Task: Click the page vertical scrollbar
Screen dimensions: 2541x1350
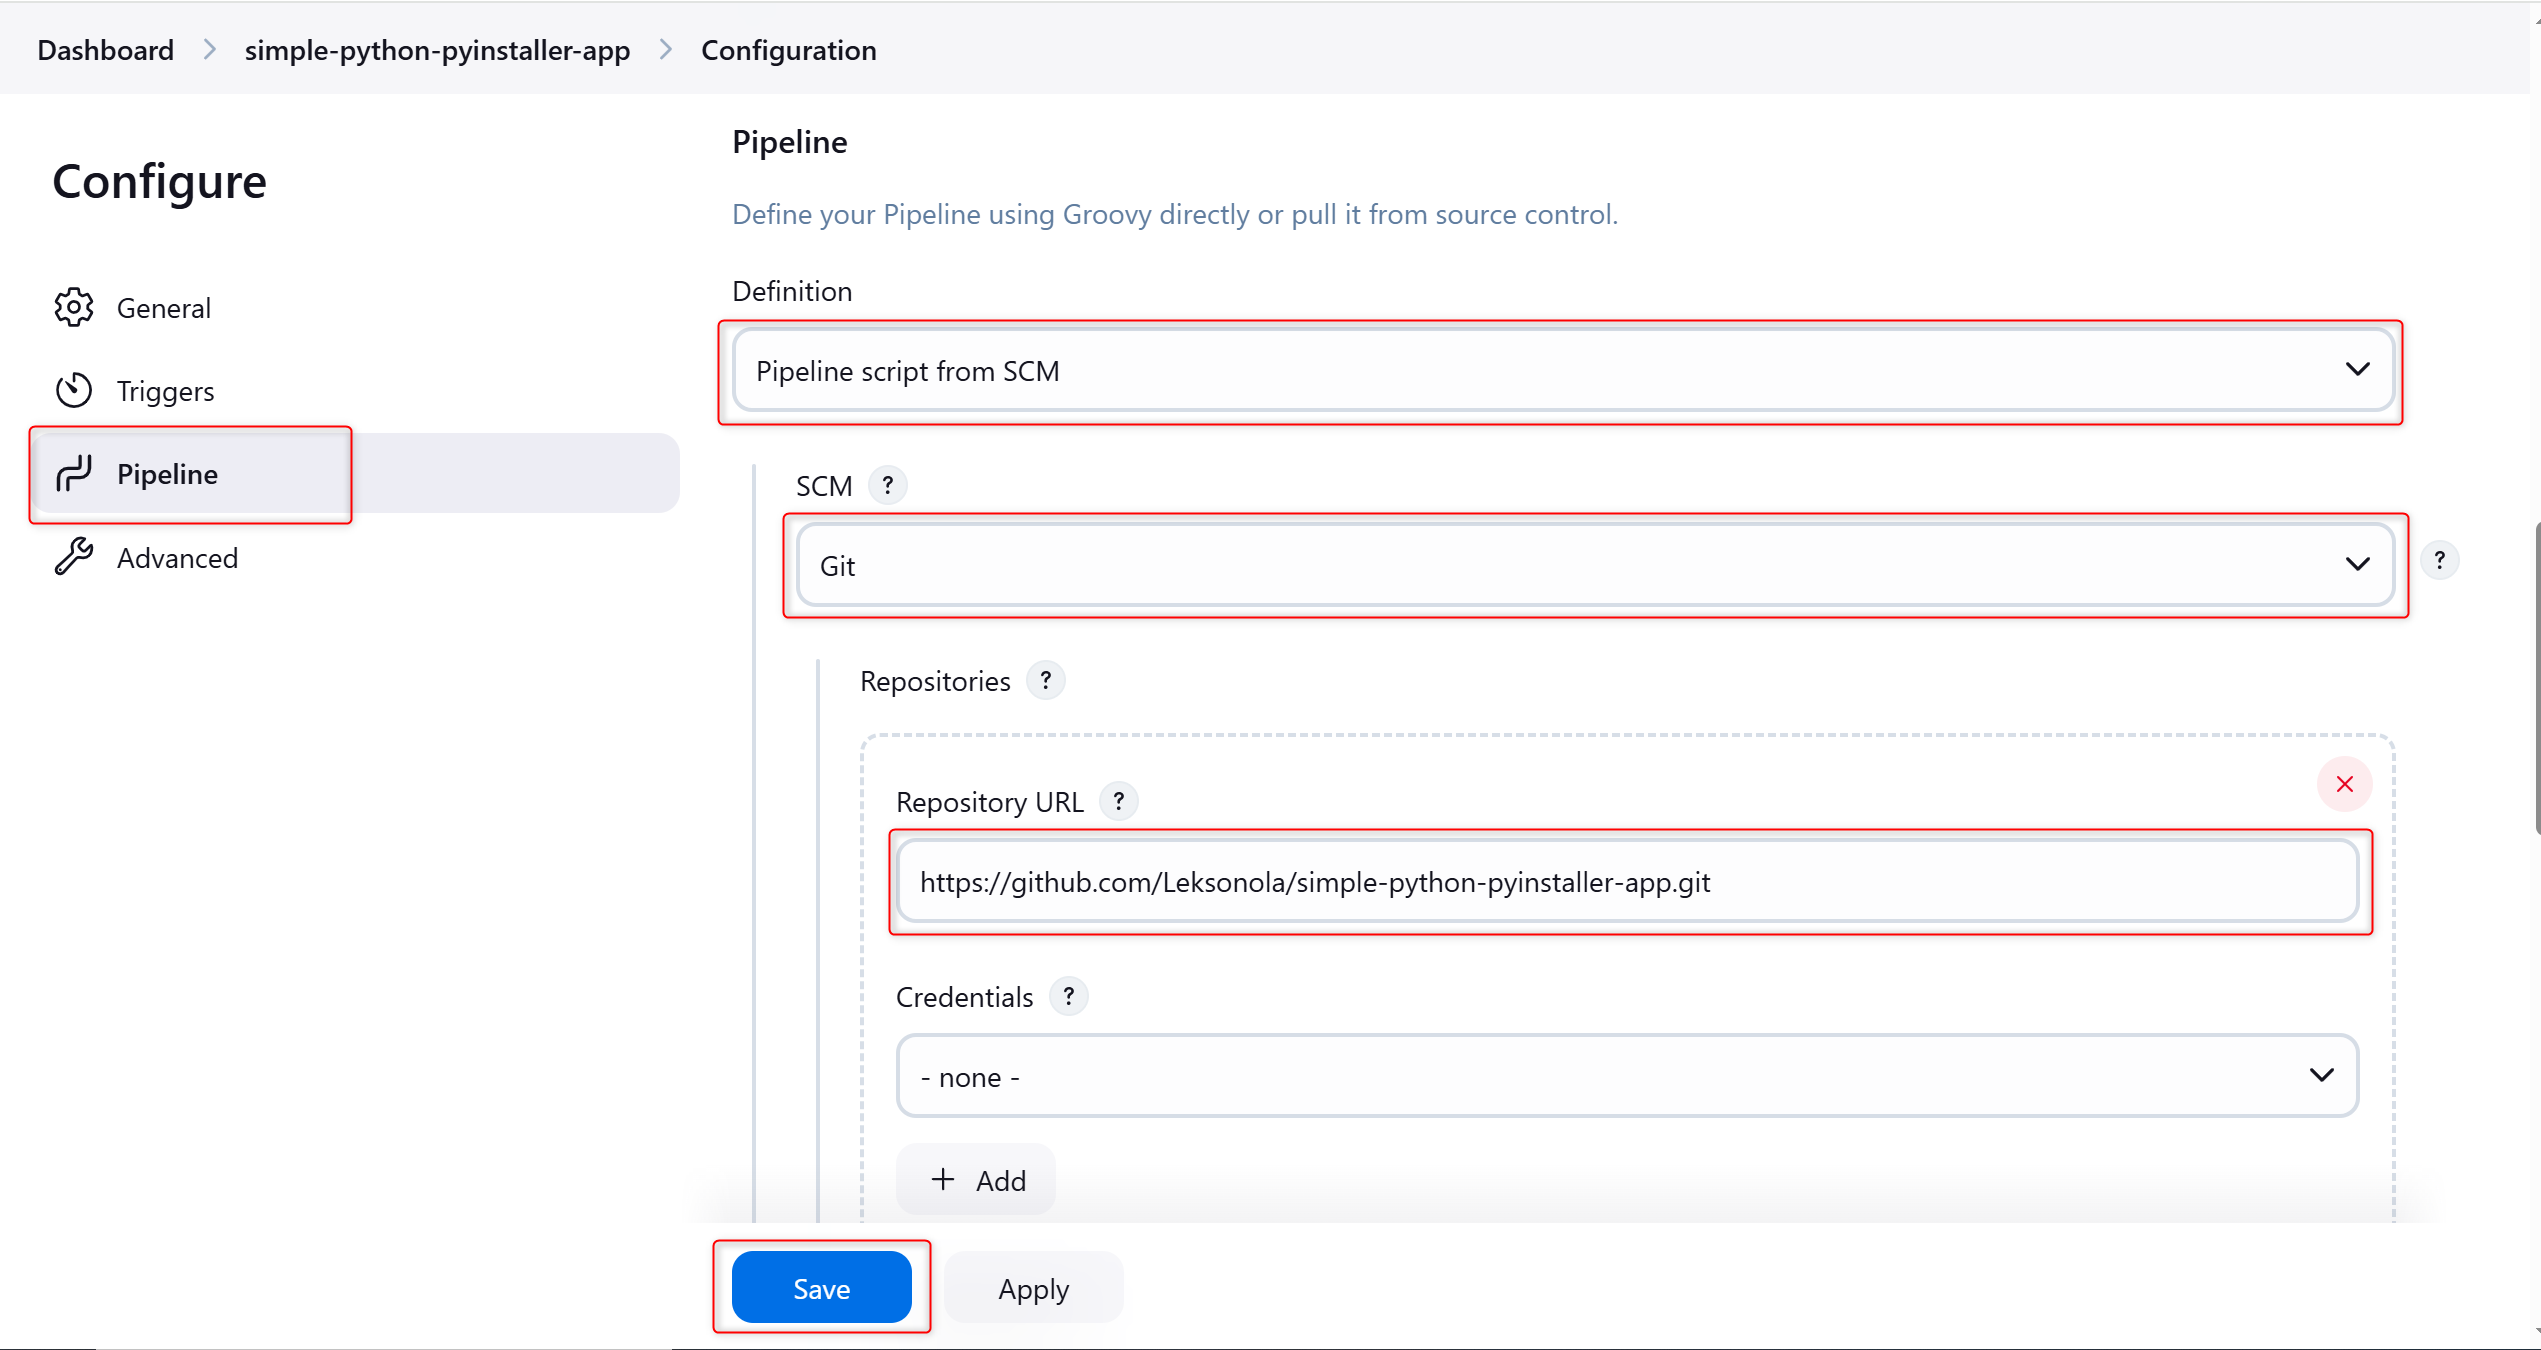Action: point(2537,677)
